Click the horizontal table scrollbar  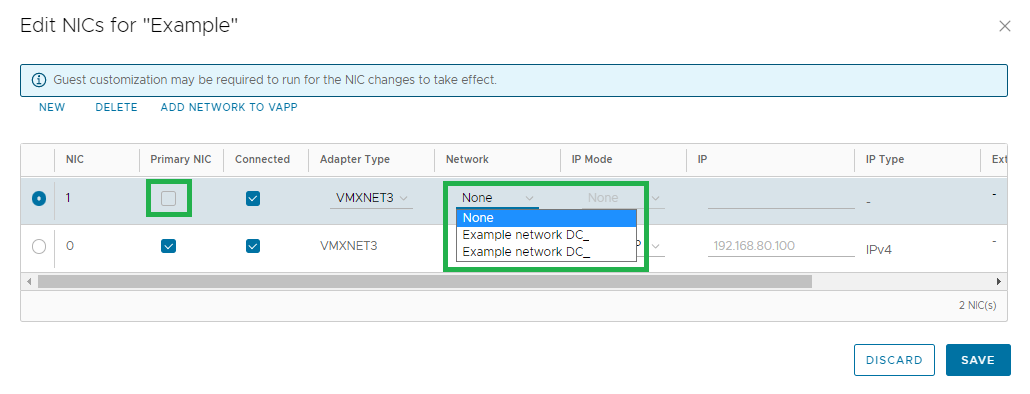tap(425, 281)
